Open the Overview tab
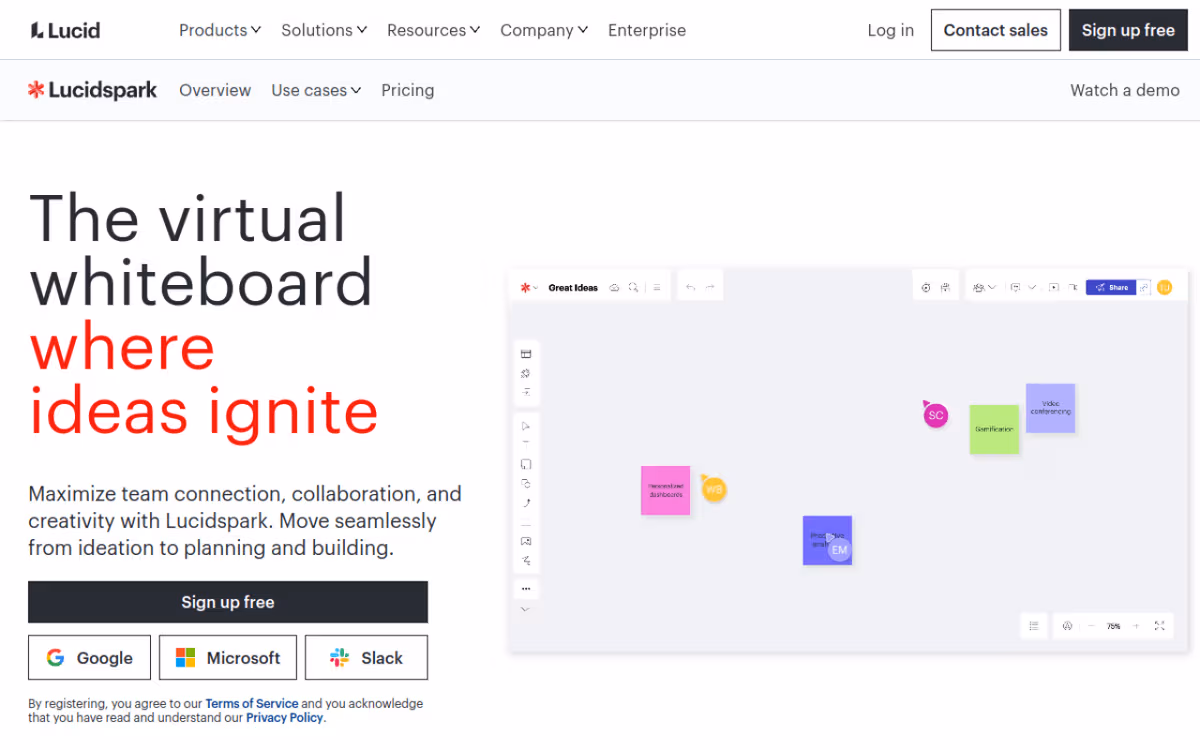Viewport: 1200px width, 750px height. coord(215,90)
